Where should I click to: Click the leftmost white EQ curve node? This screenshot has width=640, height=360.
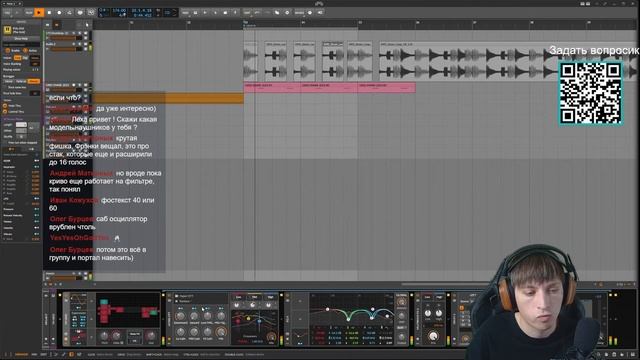point(327,309)
